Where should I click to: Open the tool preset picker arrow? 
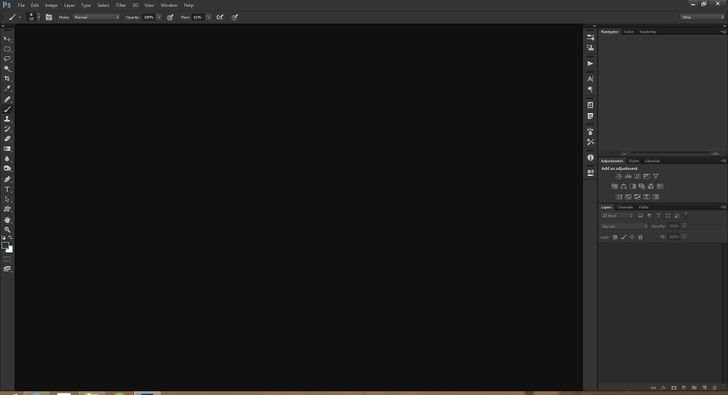[x=20, y=17]
